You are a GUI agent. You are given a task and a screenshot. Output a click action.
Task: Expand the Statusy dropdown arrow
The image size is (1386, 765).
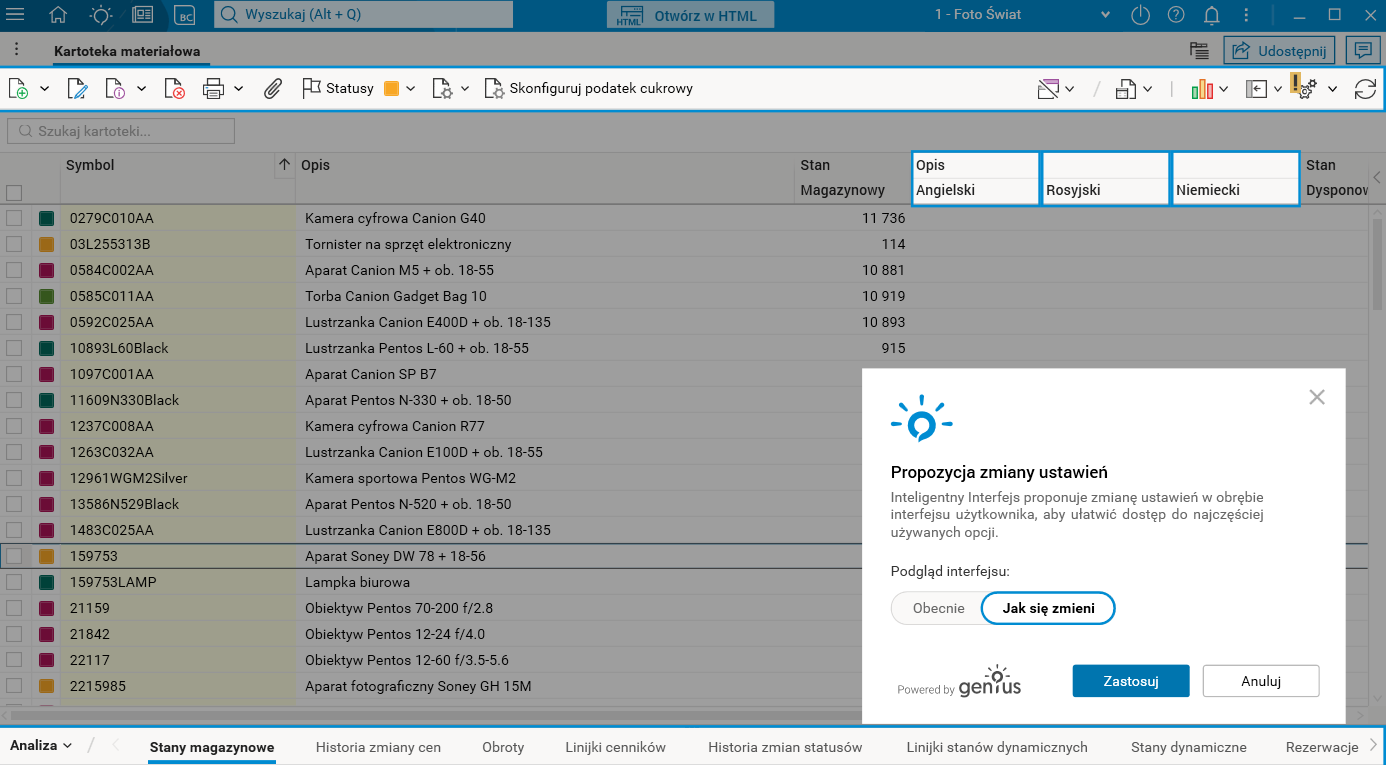click(x=410, y=89)
